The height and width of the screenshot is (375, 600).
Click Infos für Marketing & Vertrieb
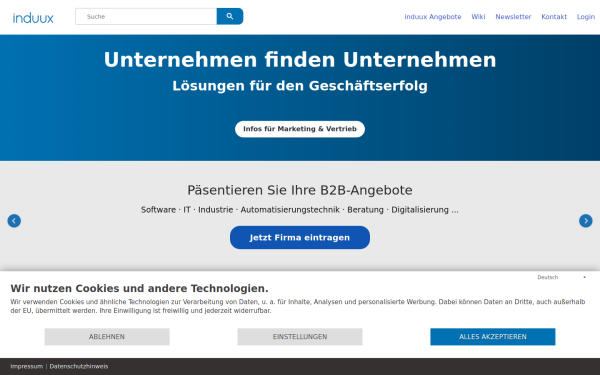pyautogui.click(x=300, y=129)
